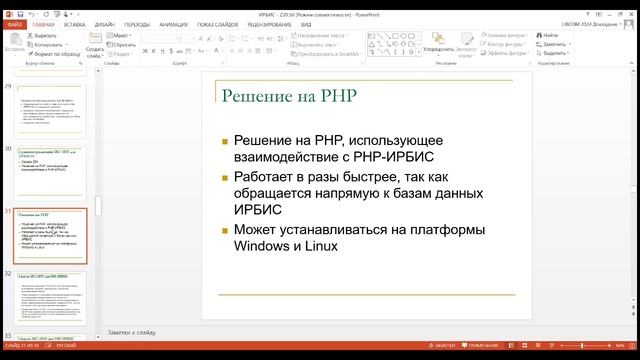Apply underline formatting (Ч)

tap(162, 51)
